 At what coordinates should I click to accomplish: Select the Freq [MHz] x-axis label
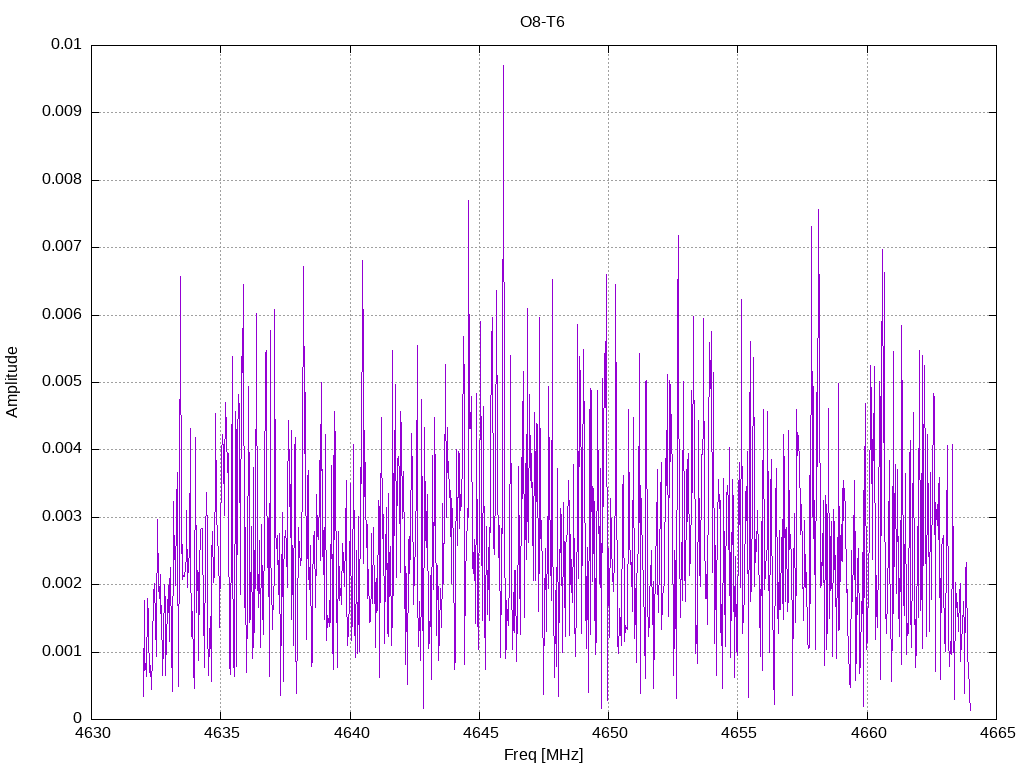(x=543, y=755)
